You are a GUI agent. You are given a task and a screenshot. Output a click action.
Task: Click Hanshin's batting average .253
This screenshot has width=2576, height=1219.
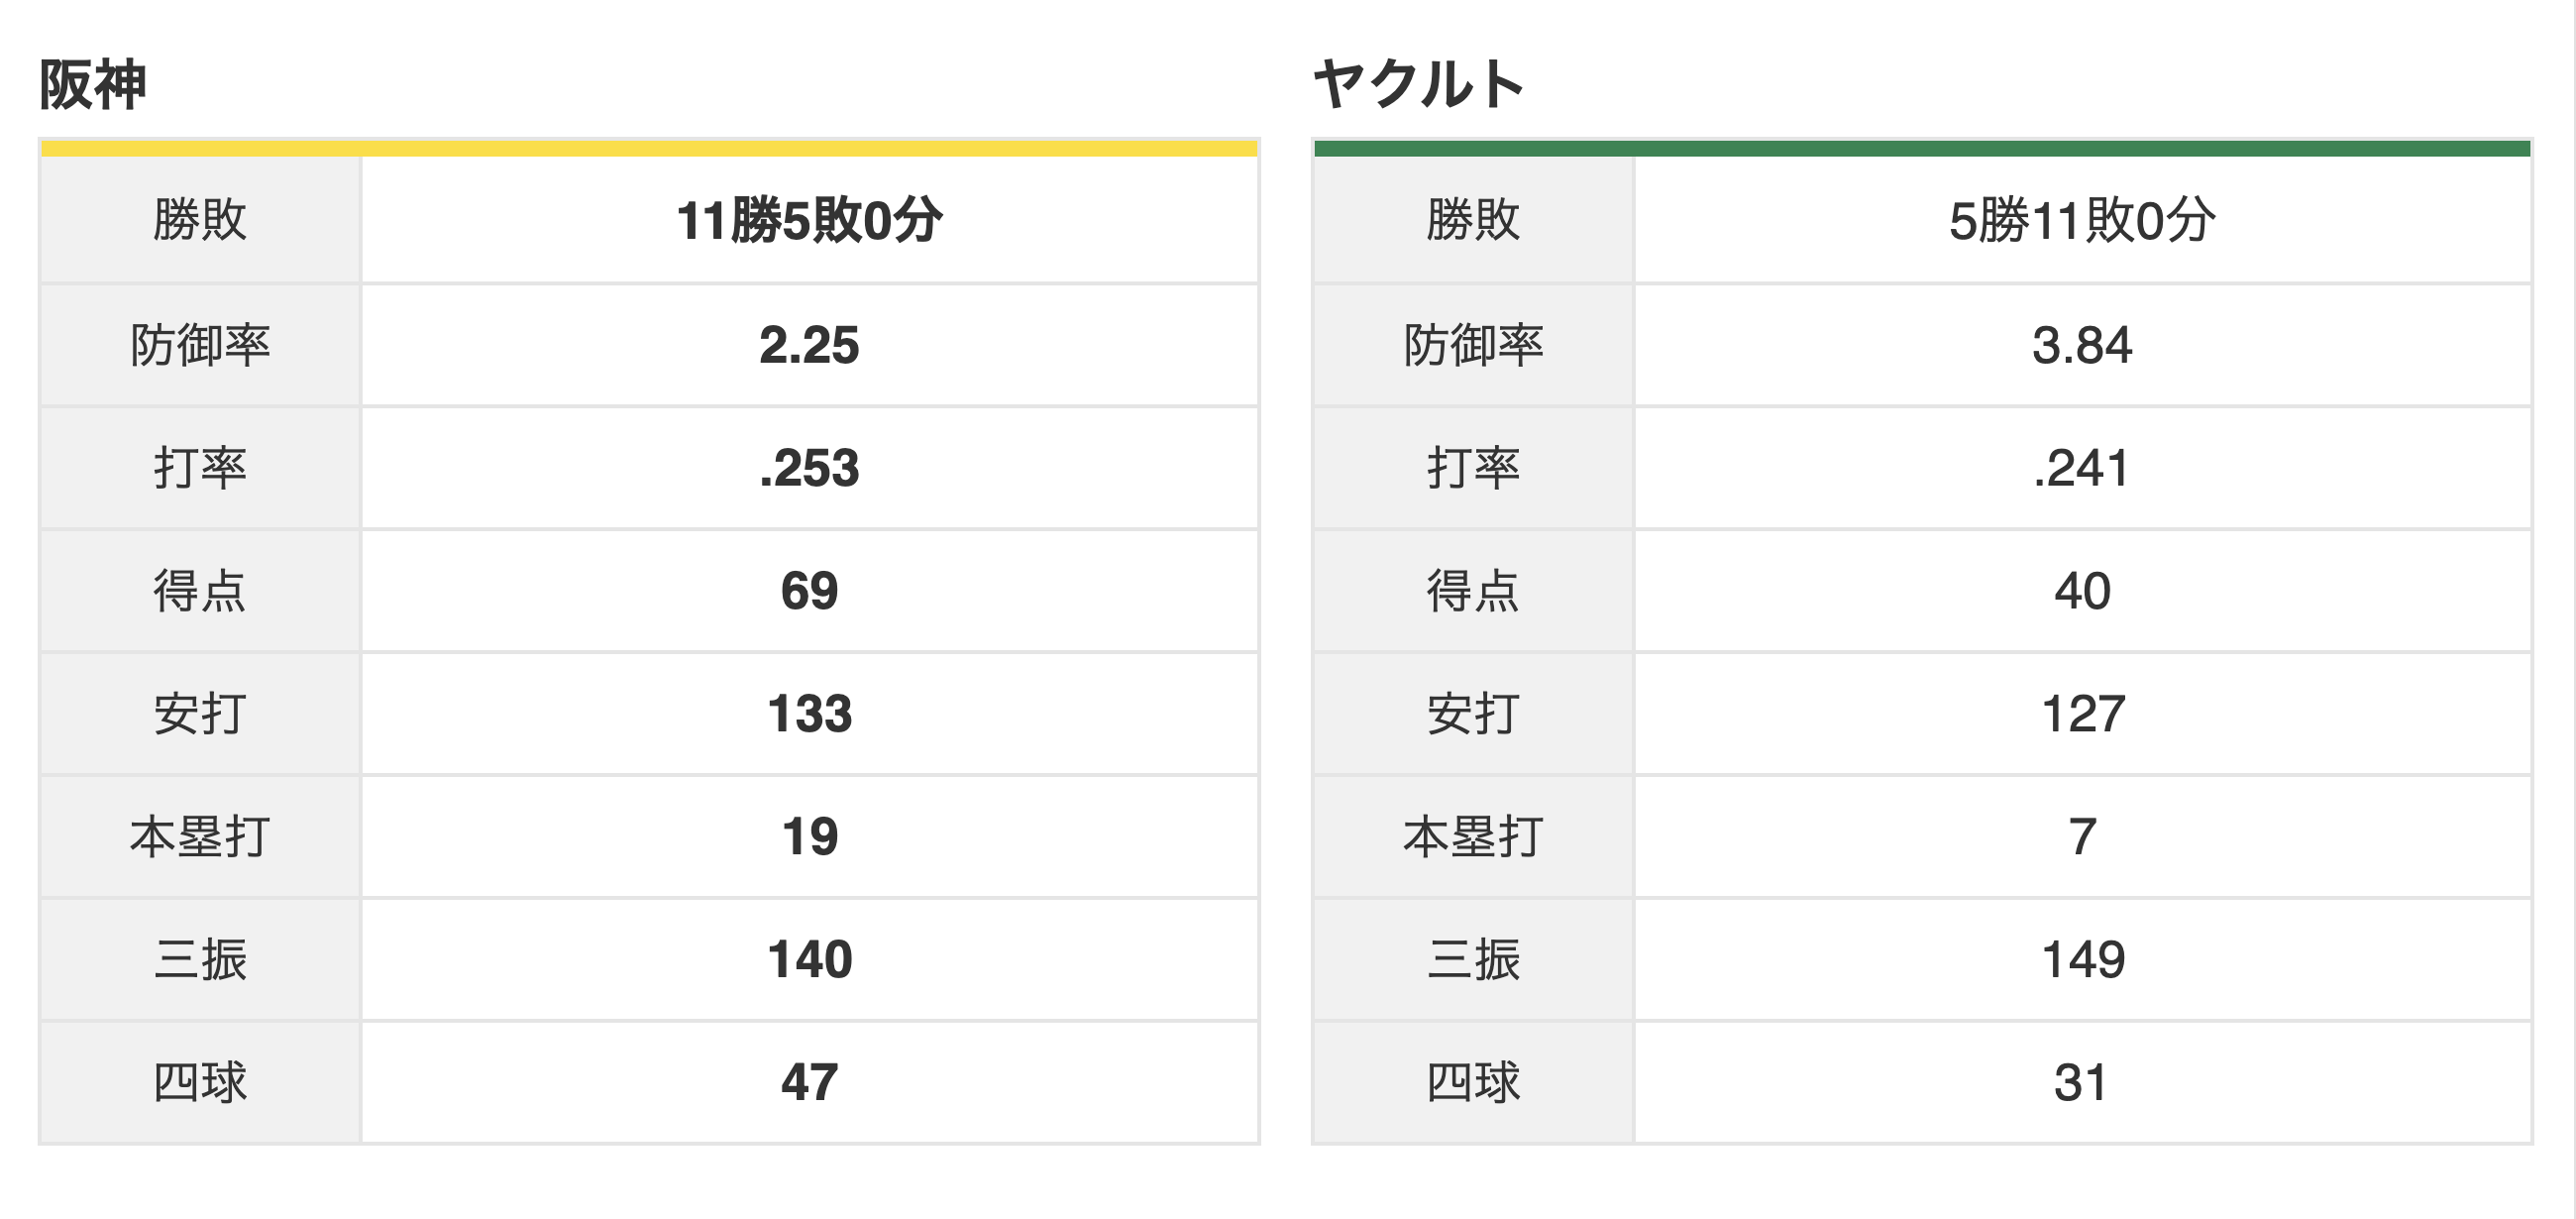809,468
